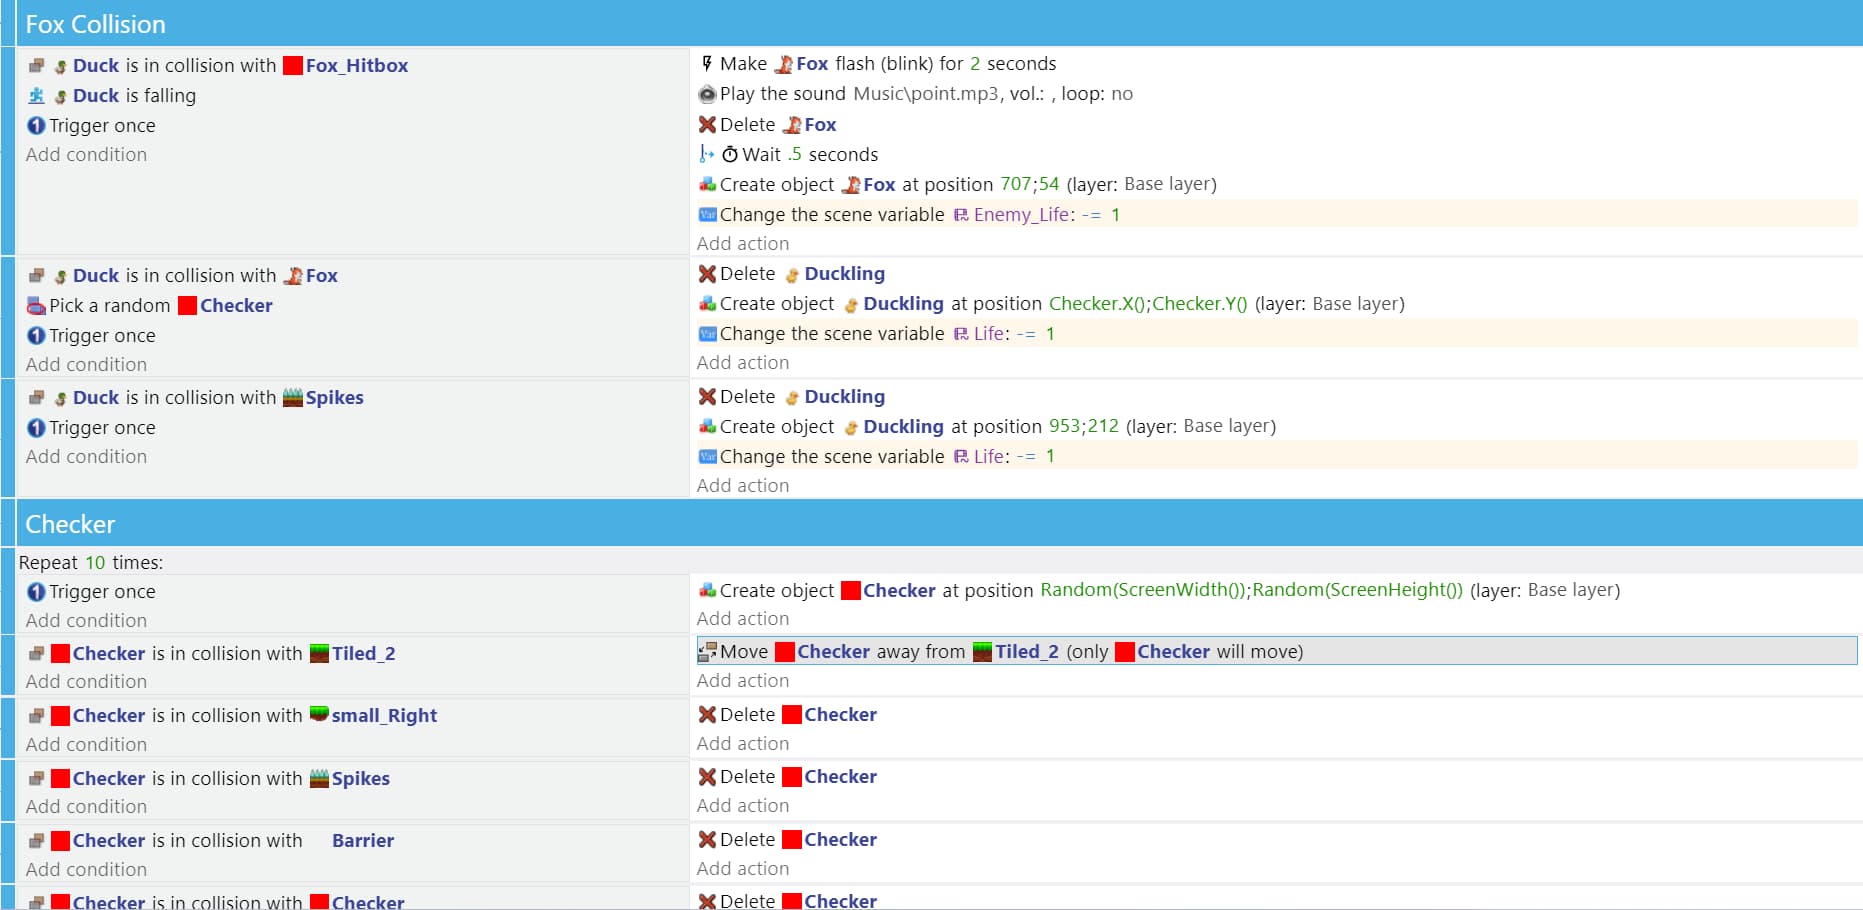Image resolution: width=1863 pixels, height=910 pixels.
Task: Select the 'Checker' group header
Action: coord(939,524)
